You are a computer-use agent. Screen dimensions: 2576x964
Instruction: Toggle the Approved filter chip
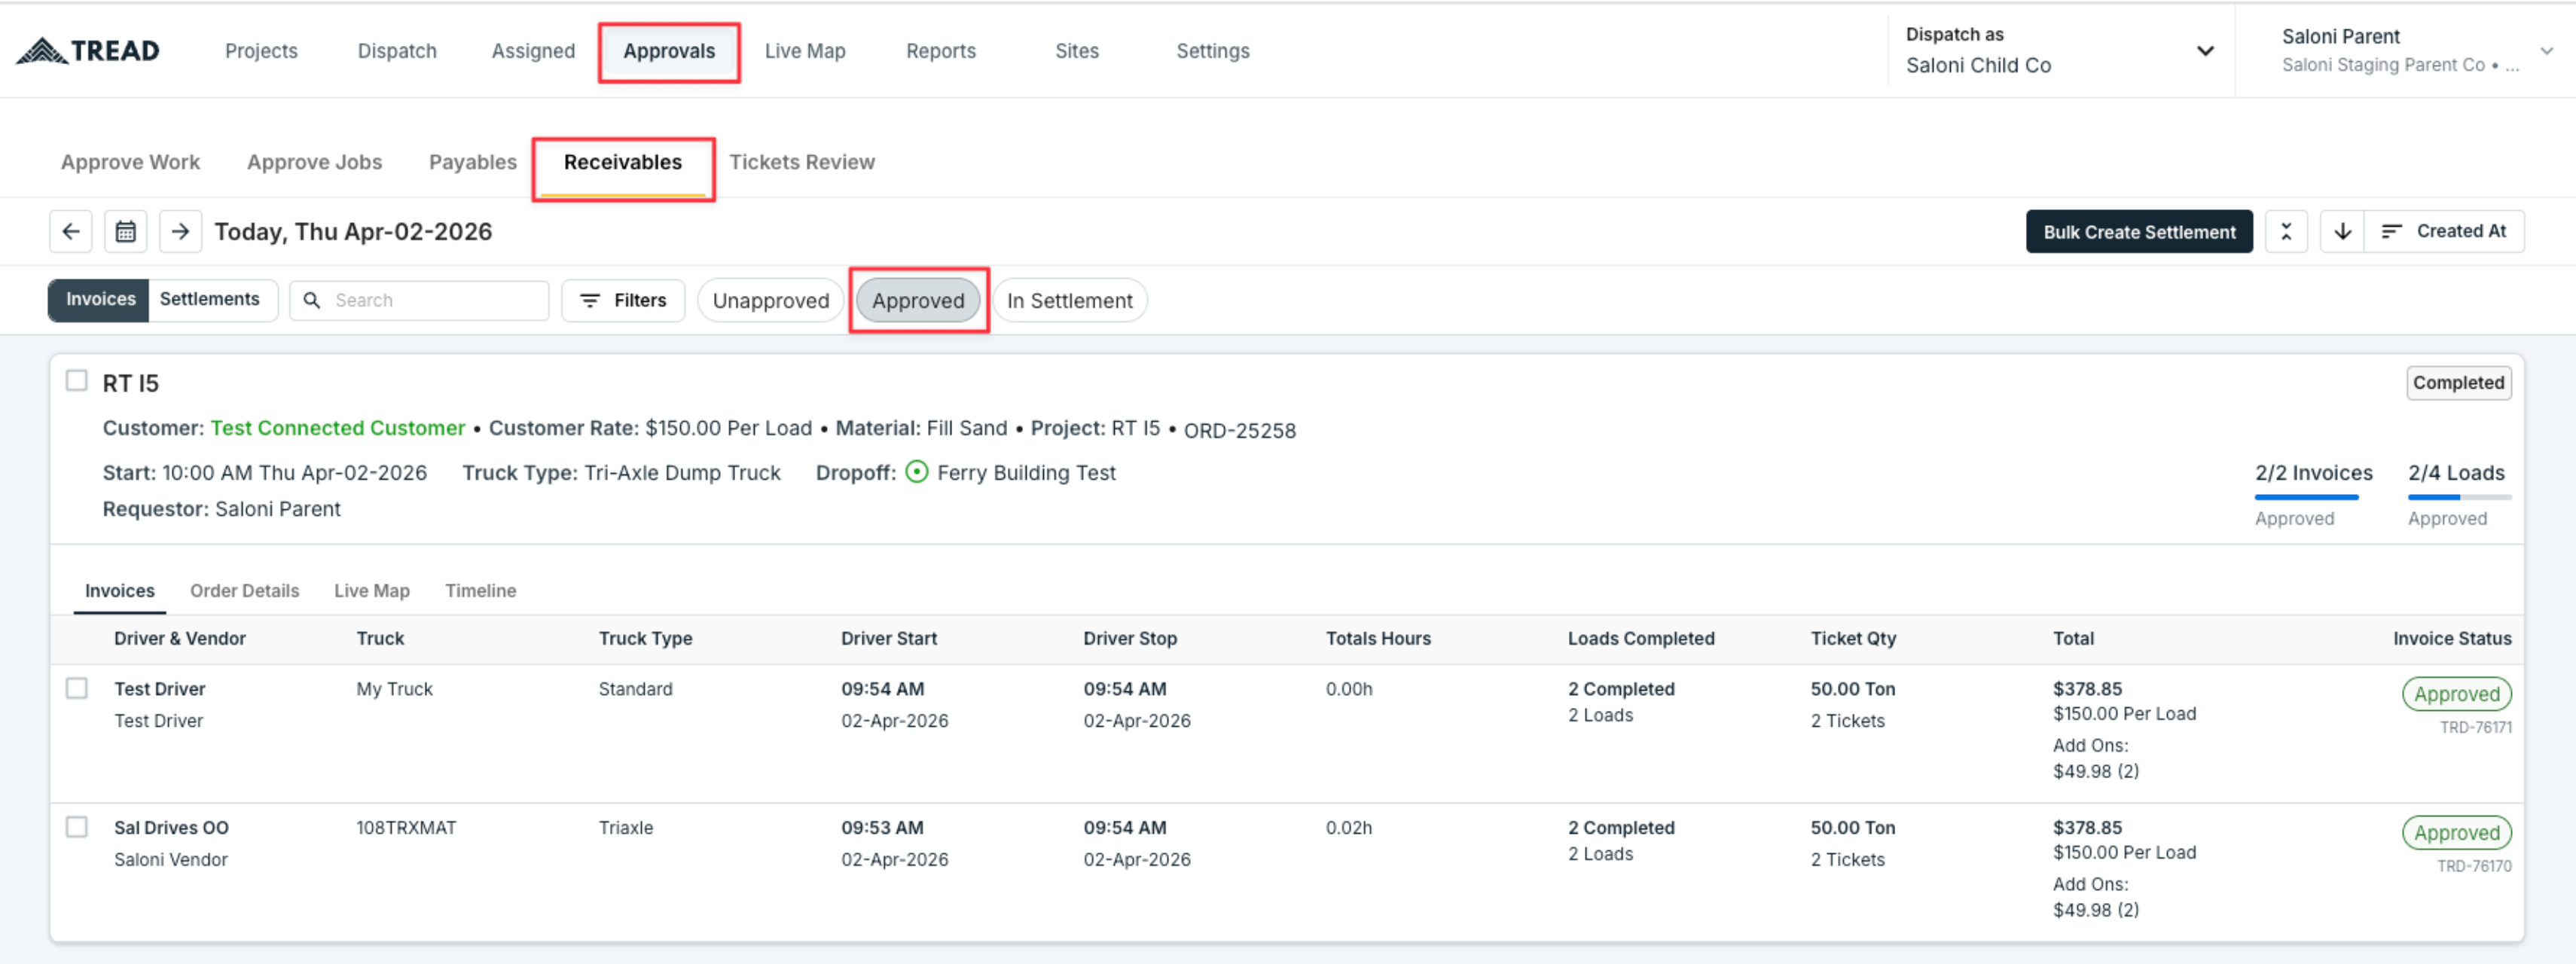[x=918, y=300]
